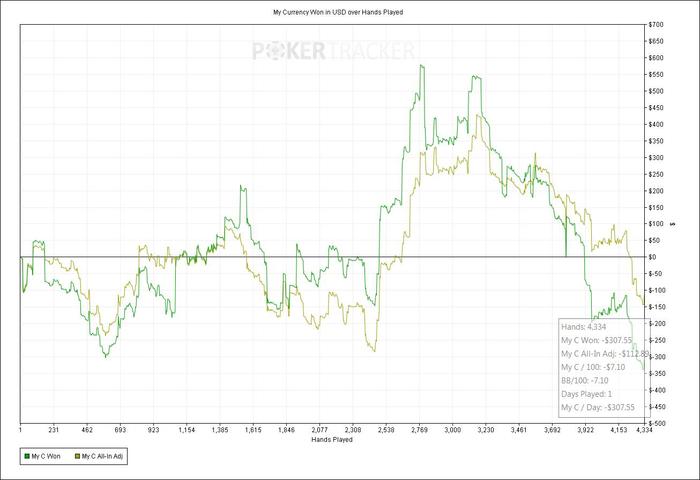Screen dimensions: 700x480
Task: Click the 4,153 x-axis tick label
Action: (619, 430)
